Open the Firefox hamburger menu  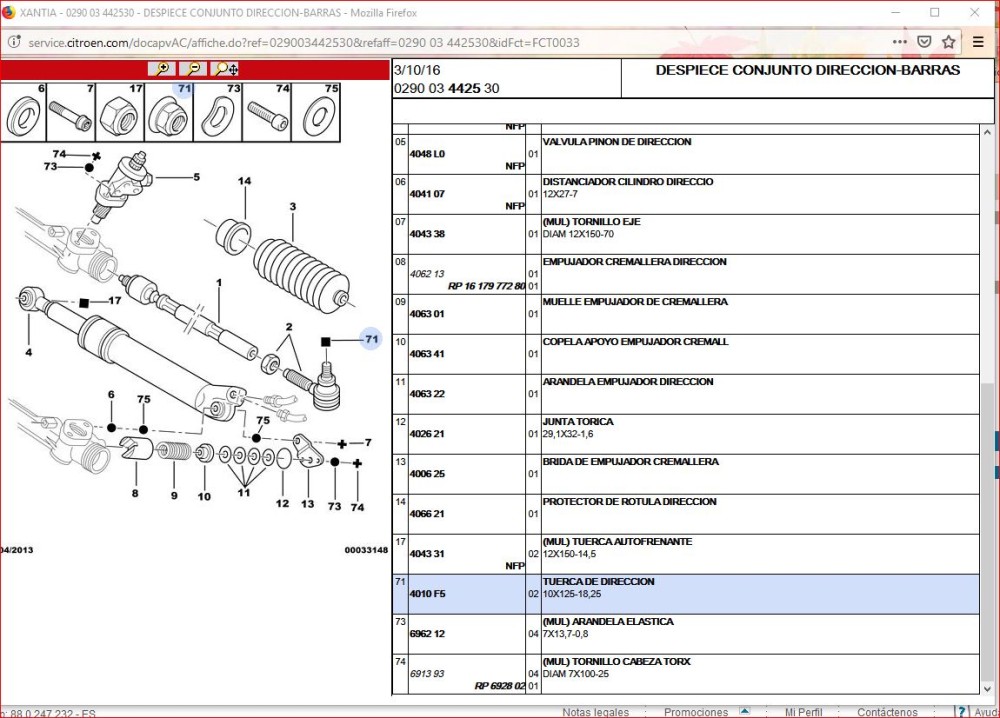click(x=978, y=42)
